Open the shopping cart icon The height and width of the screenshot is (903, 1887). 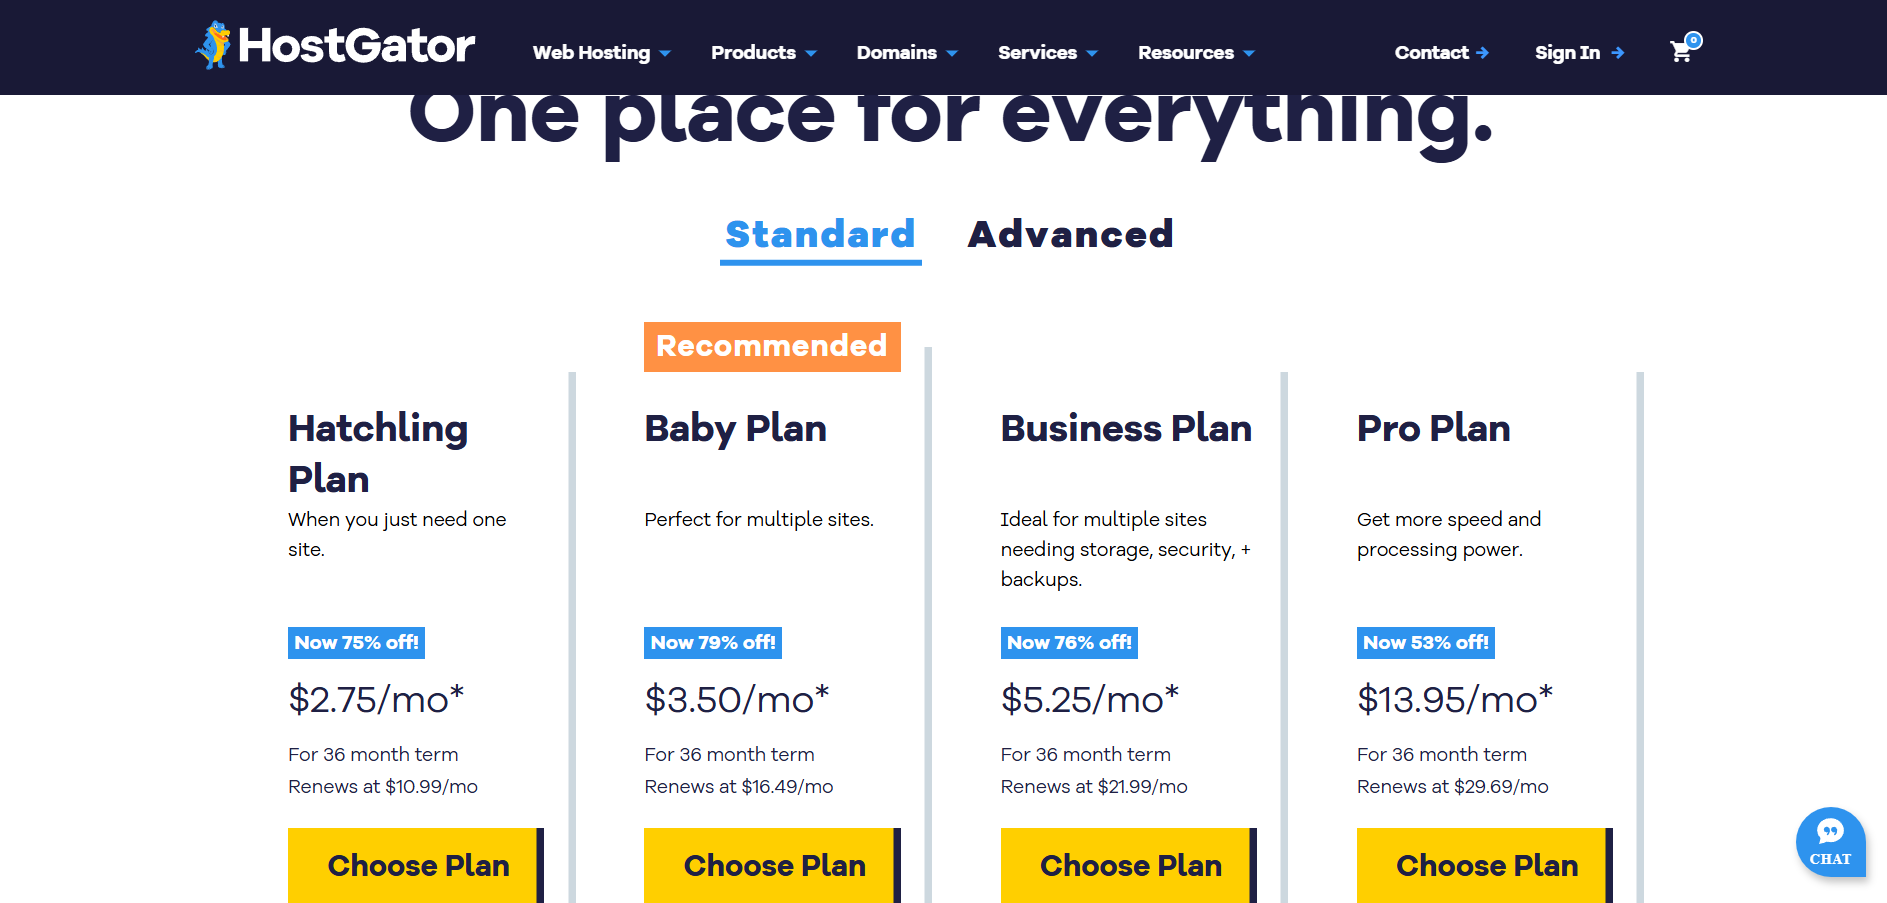click(1682, 51)
